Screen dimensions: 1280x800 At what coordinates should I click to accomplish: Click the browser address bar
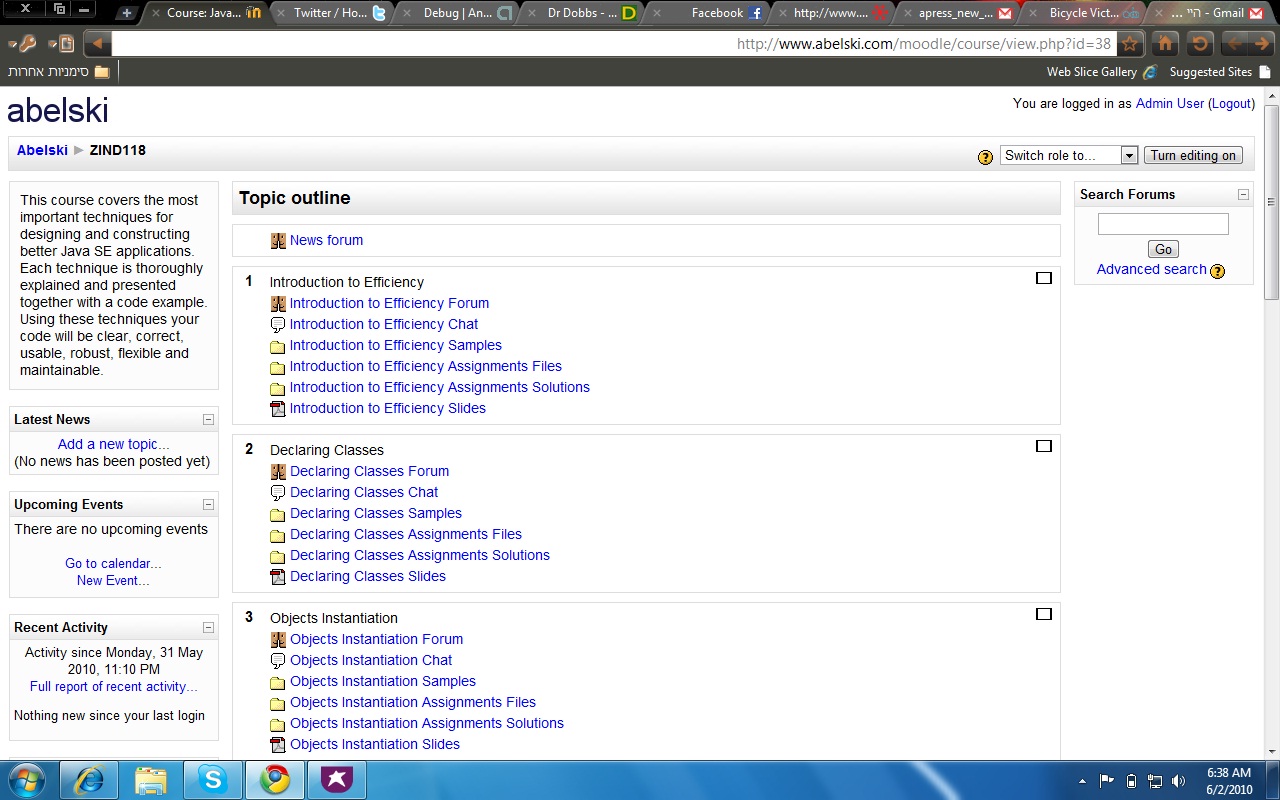[612, 43]
